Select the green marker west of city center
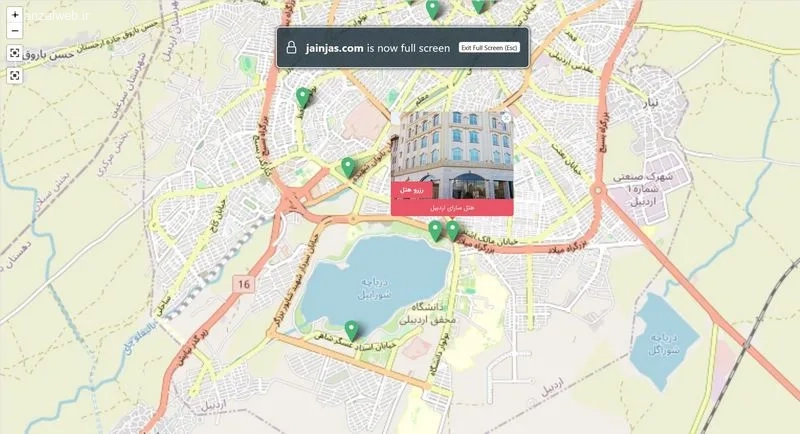Screen dimensions: 800x434 [348, 168]
